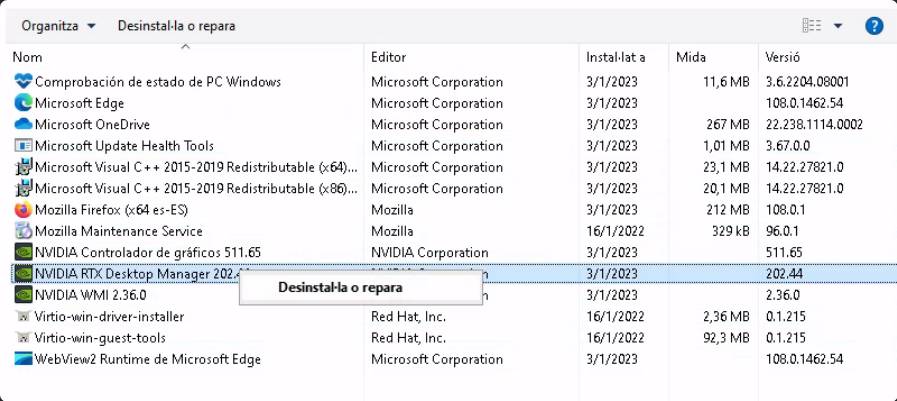The image size is (897, 401).
Task: Click the Microsoft OneDrive cloud icon
Action: pos(24,124)
